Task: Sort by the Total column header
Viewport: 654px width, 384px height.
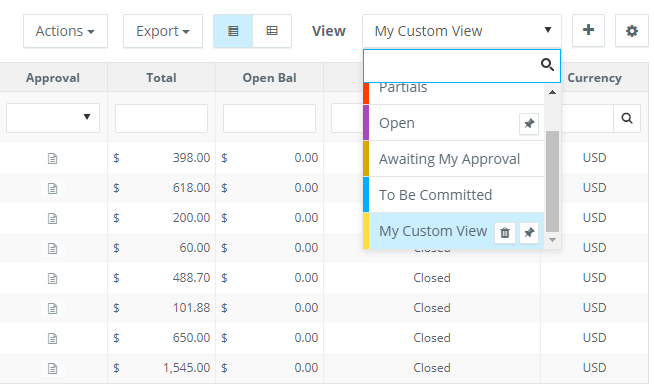Action: (161, 78)
